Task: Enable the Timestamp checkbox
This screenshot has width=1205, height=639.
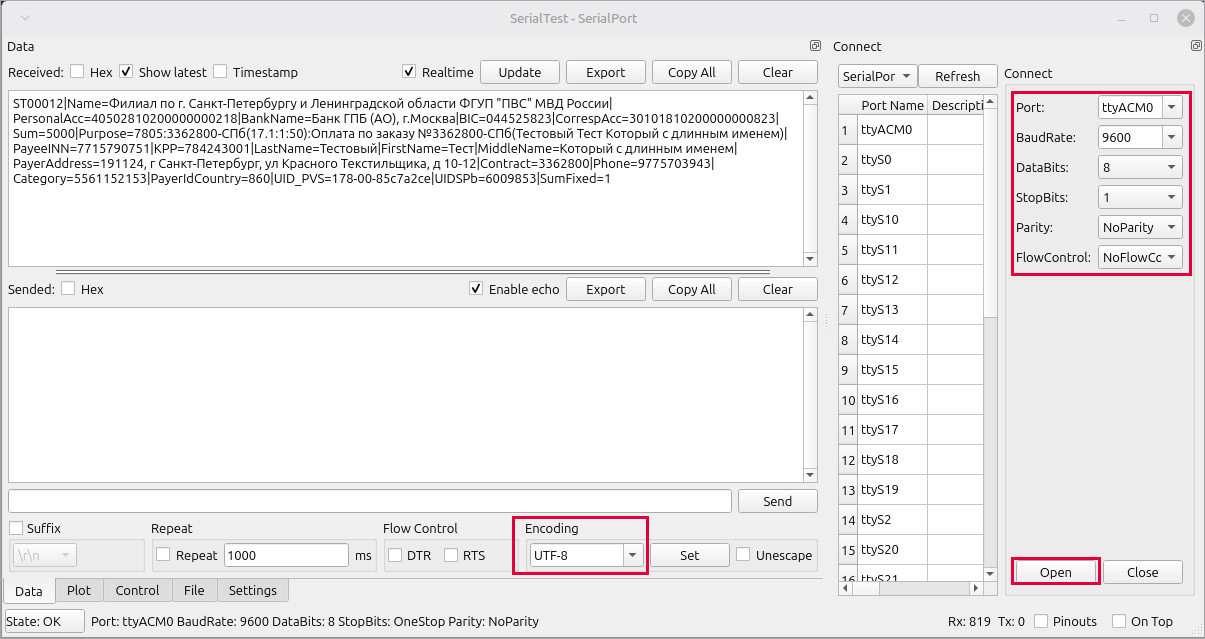Action: 221,72
